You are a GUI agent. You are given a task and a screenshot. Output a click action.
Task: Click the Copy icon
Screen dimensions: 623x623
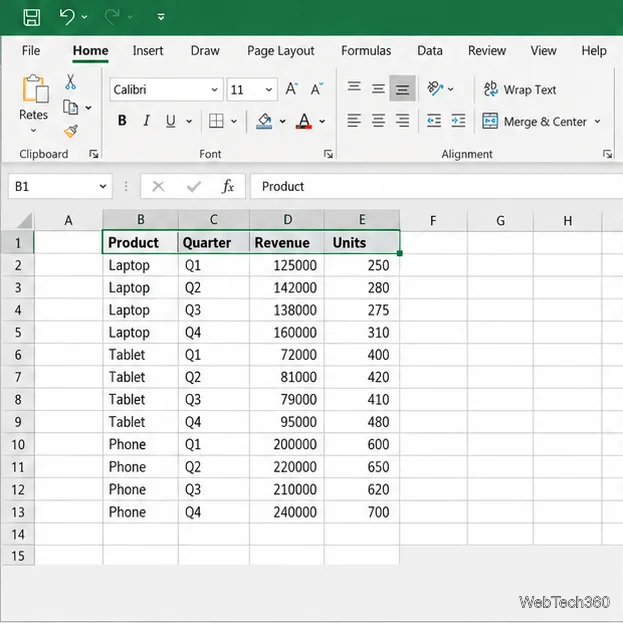[x=71, y=107]
